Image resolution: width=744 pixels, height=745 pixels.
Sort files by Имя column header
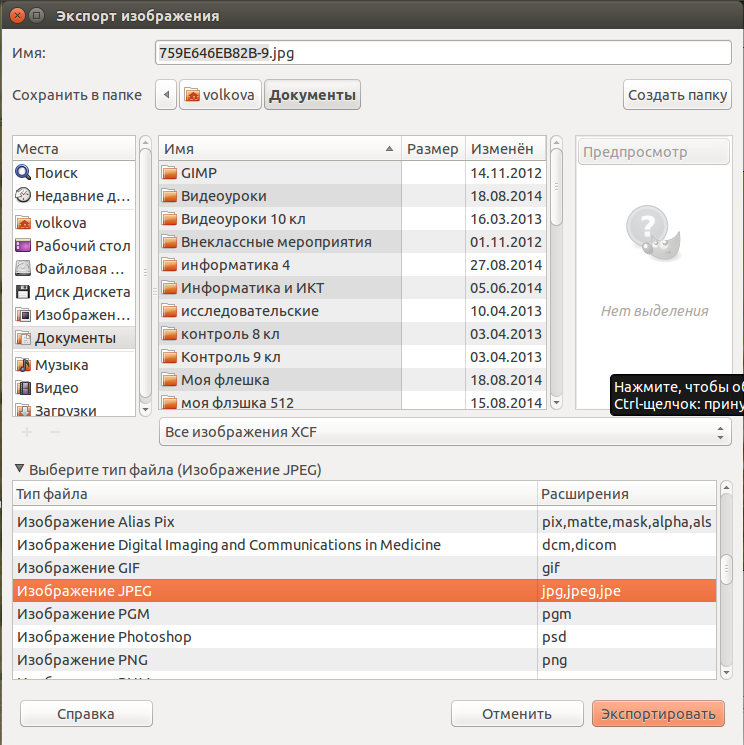point(278,149)
